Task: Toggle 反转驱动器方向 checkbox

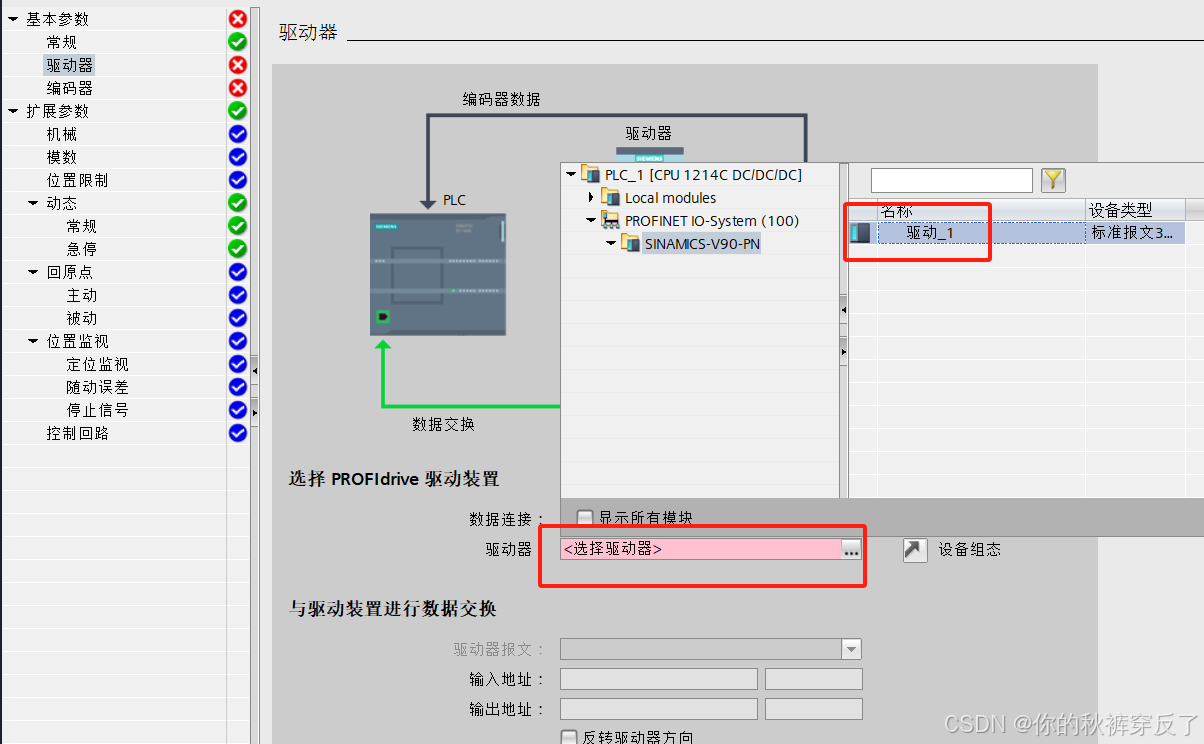Action: (569, 738)
